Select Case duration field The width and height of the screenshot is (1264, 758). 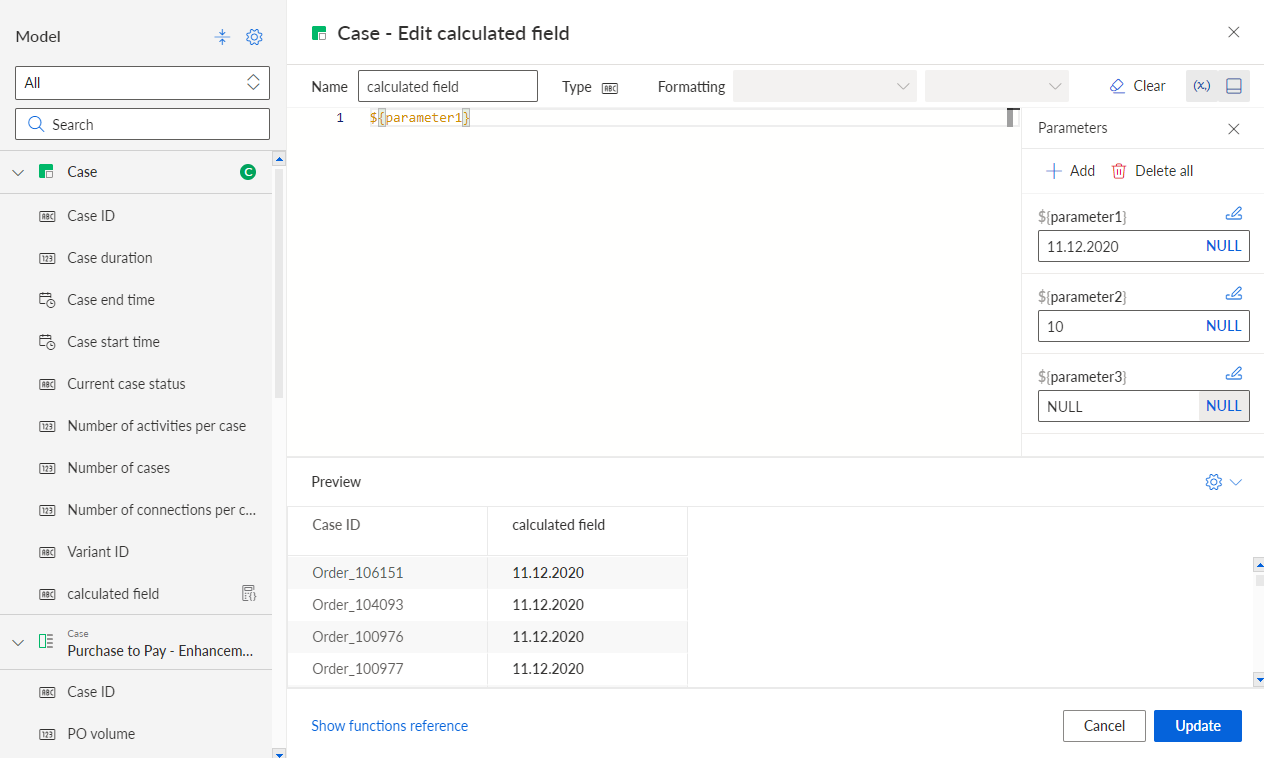[136, 258]
